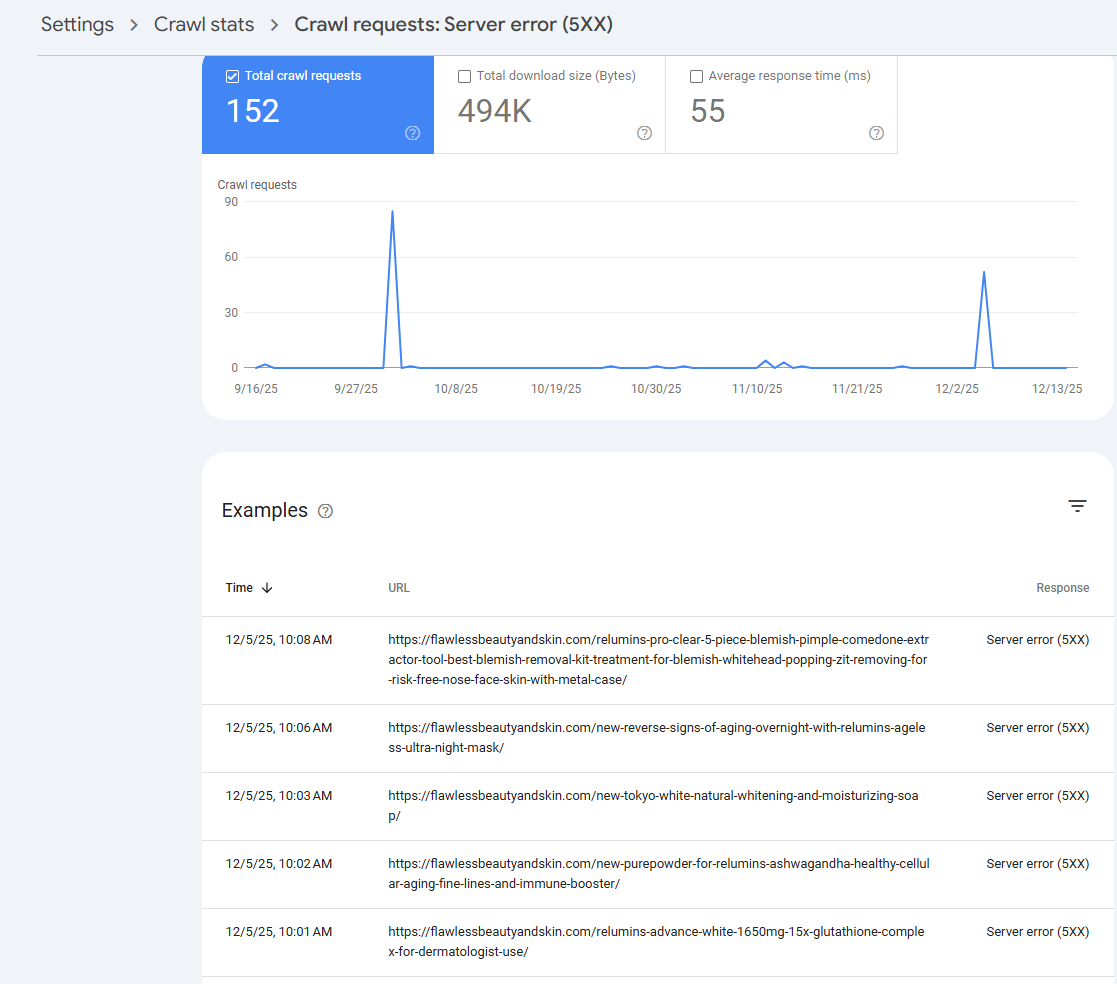1117x984 pixels.
Task: Sort table by Time column header
Action: point(239,588)
